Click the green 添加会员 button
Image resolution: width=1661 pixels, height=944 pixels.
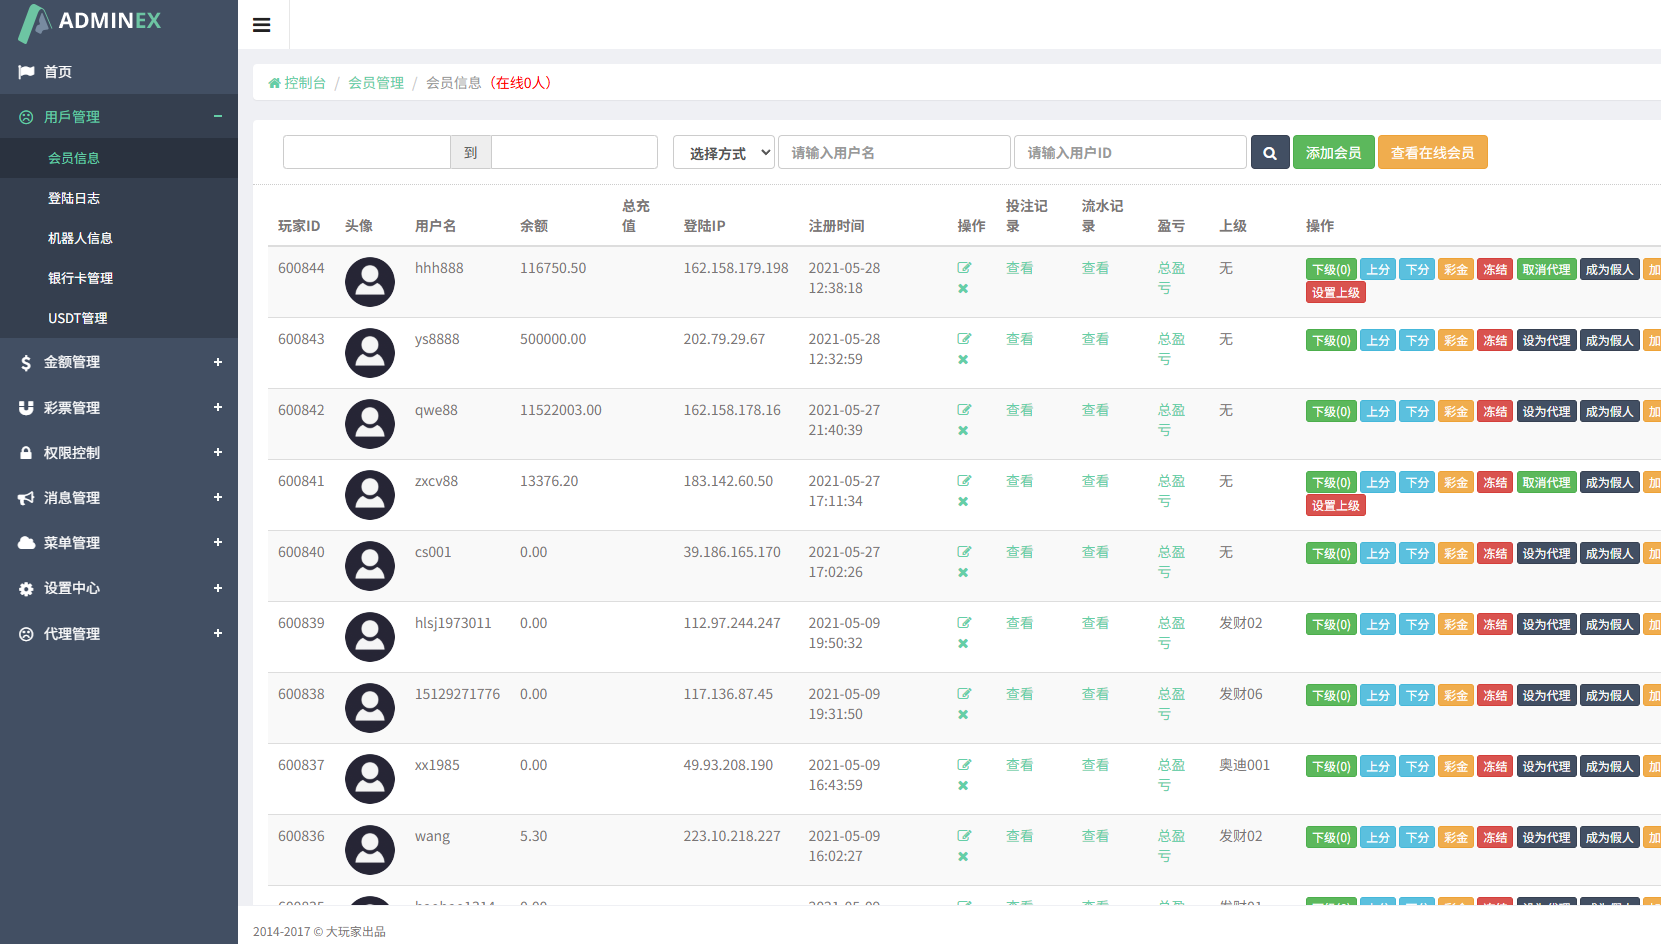point(1333,153)
